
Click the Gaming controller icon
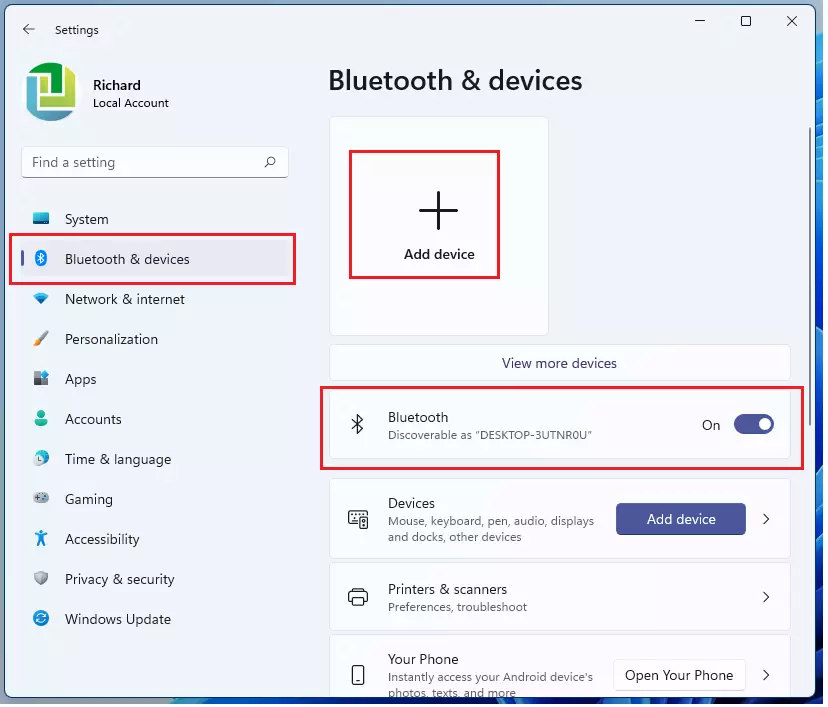(x=41, y=499)
